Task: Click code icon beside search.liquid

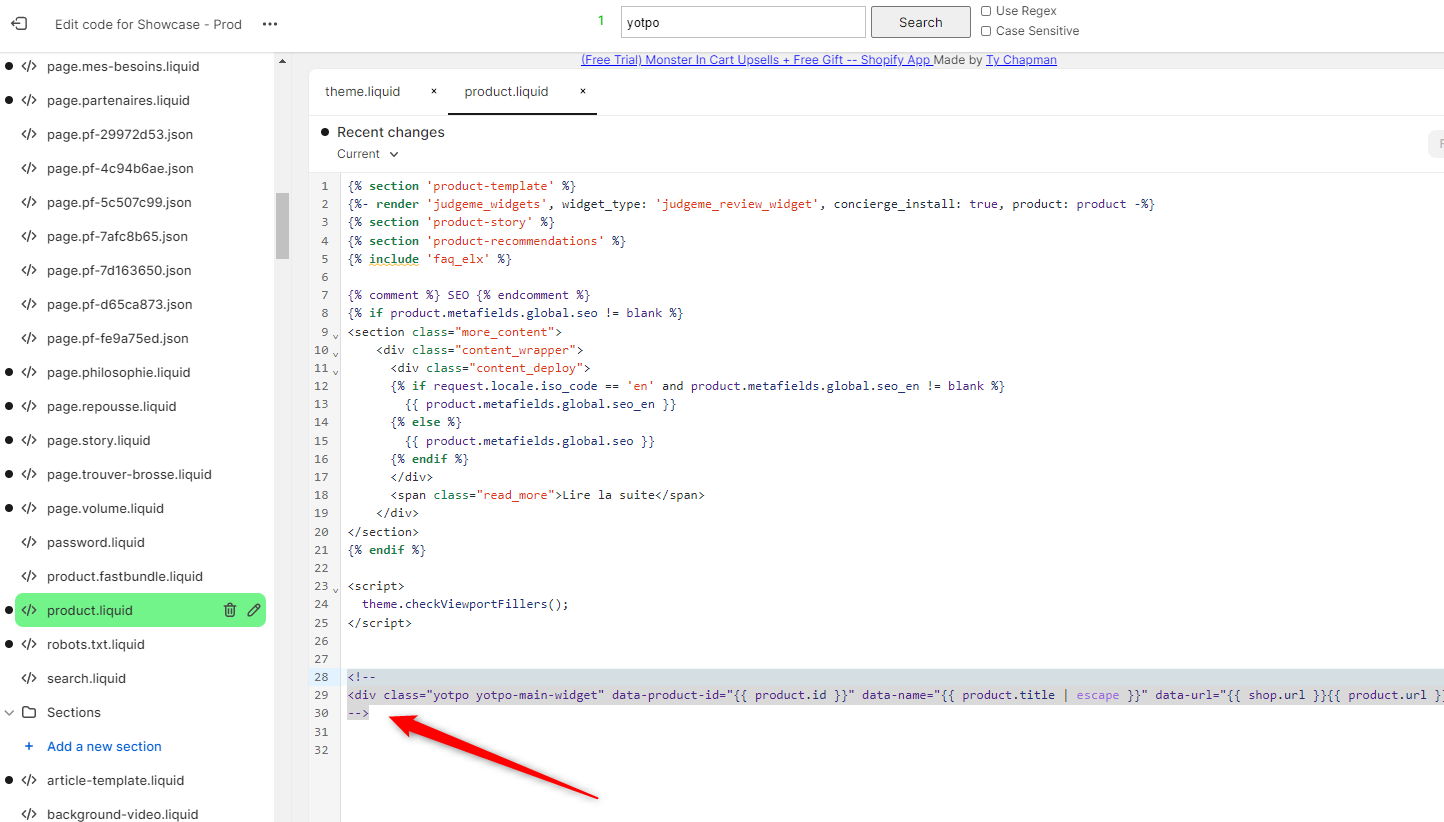Action: tap(29, 678)
